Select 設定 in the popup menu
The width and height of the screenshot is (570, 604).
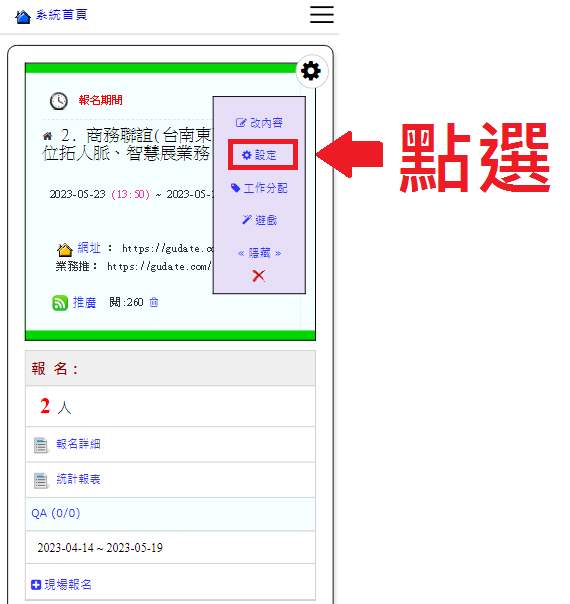(259, 155)
